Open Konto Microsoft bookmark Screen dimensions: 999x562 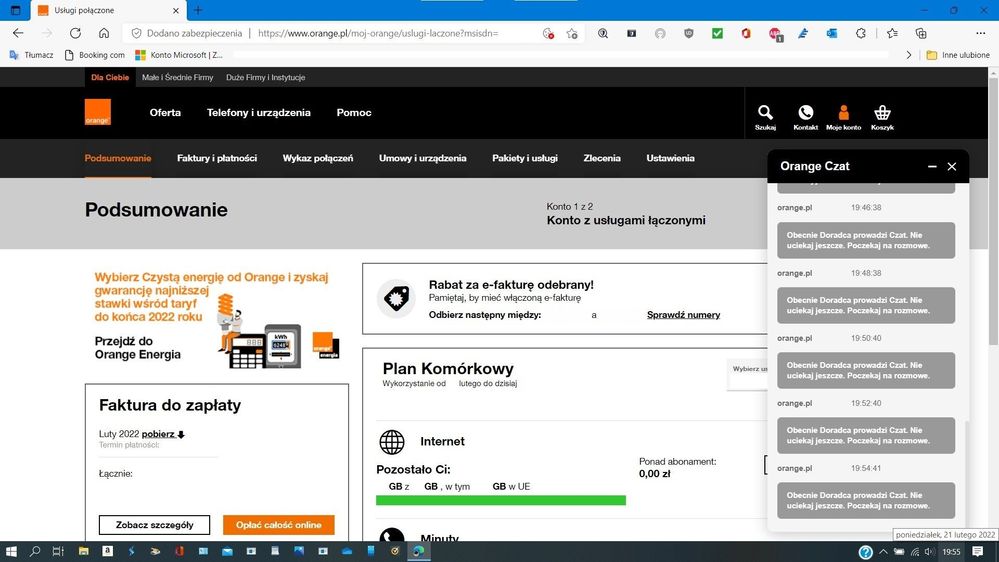click(x=179, y=55)
